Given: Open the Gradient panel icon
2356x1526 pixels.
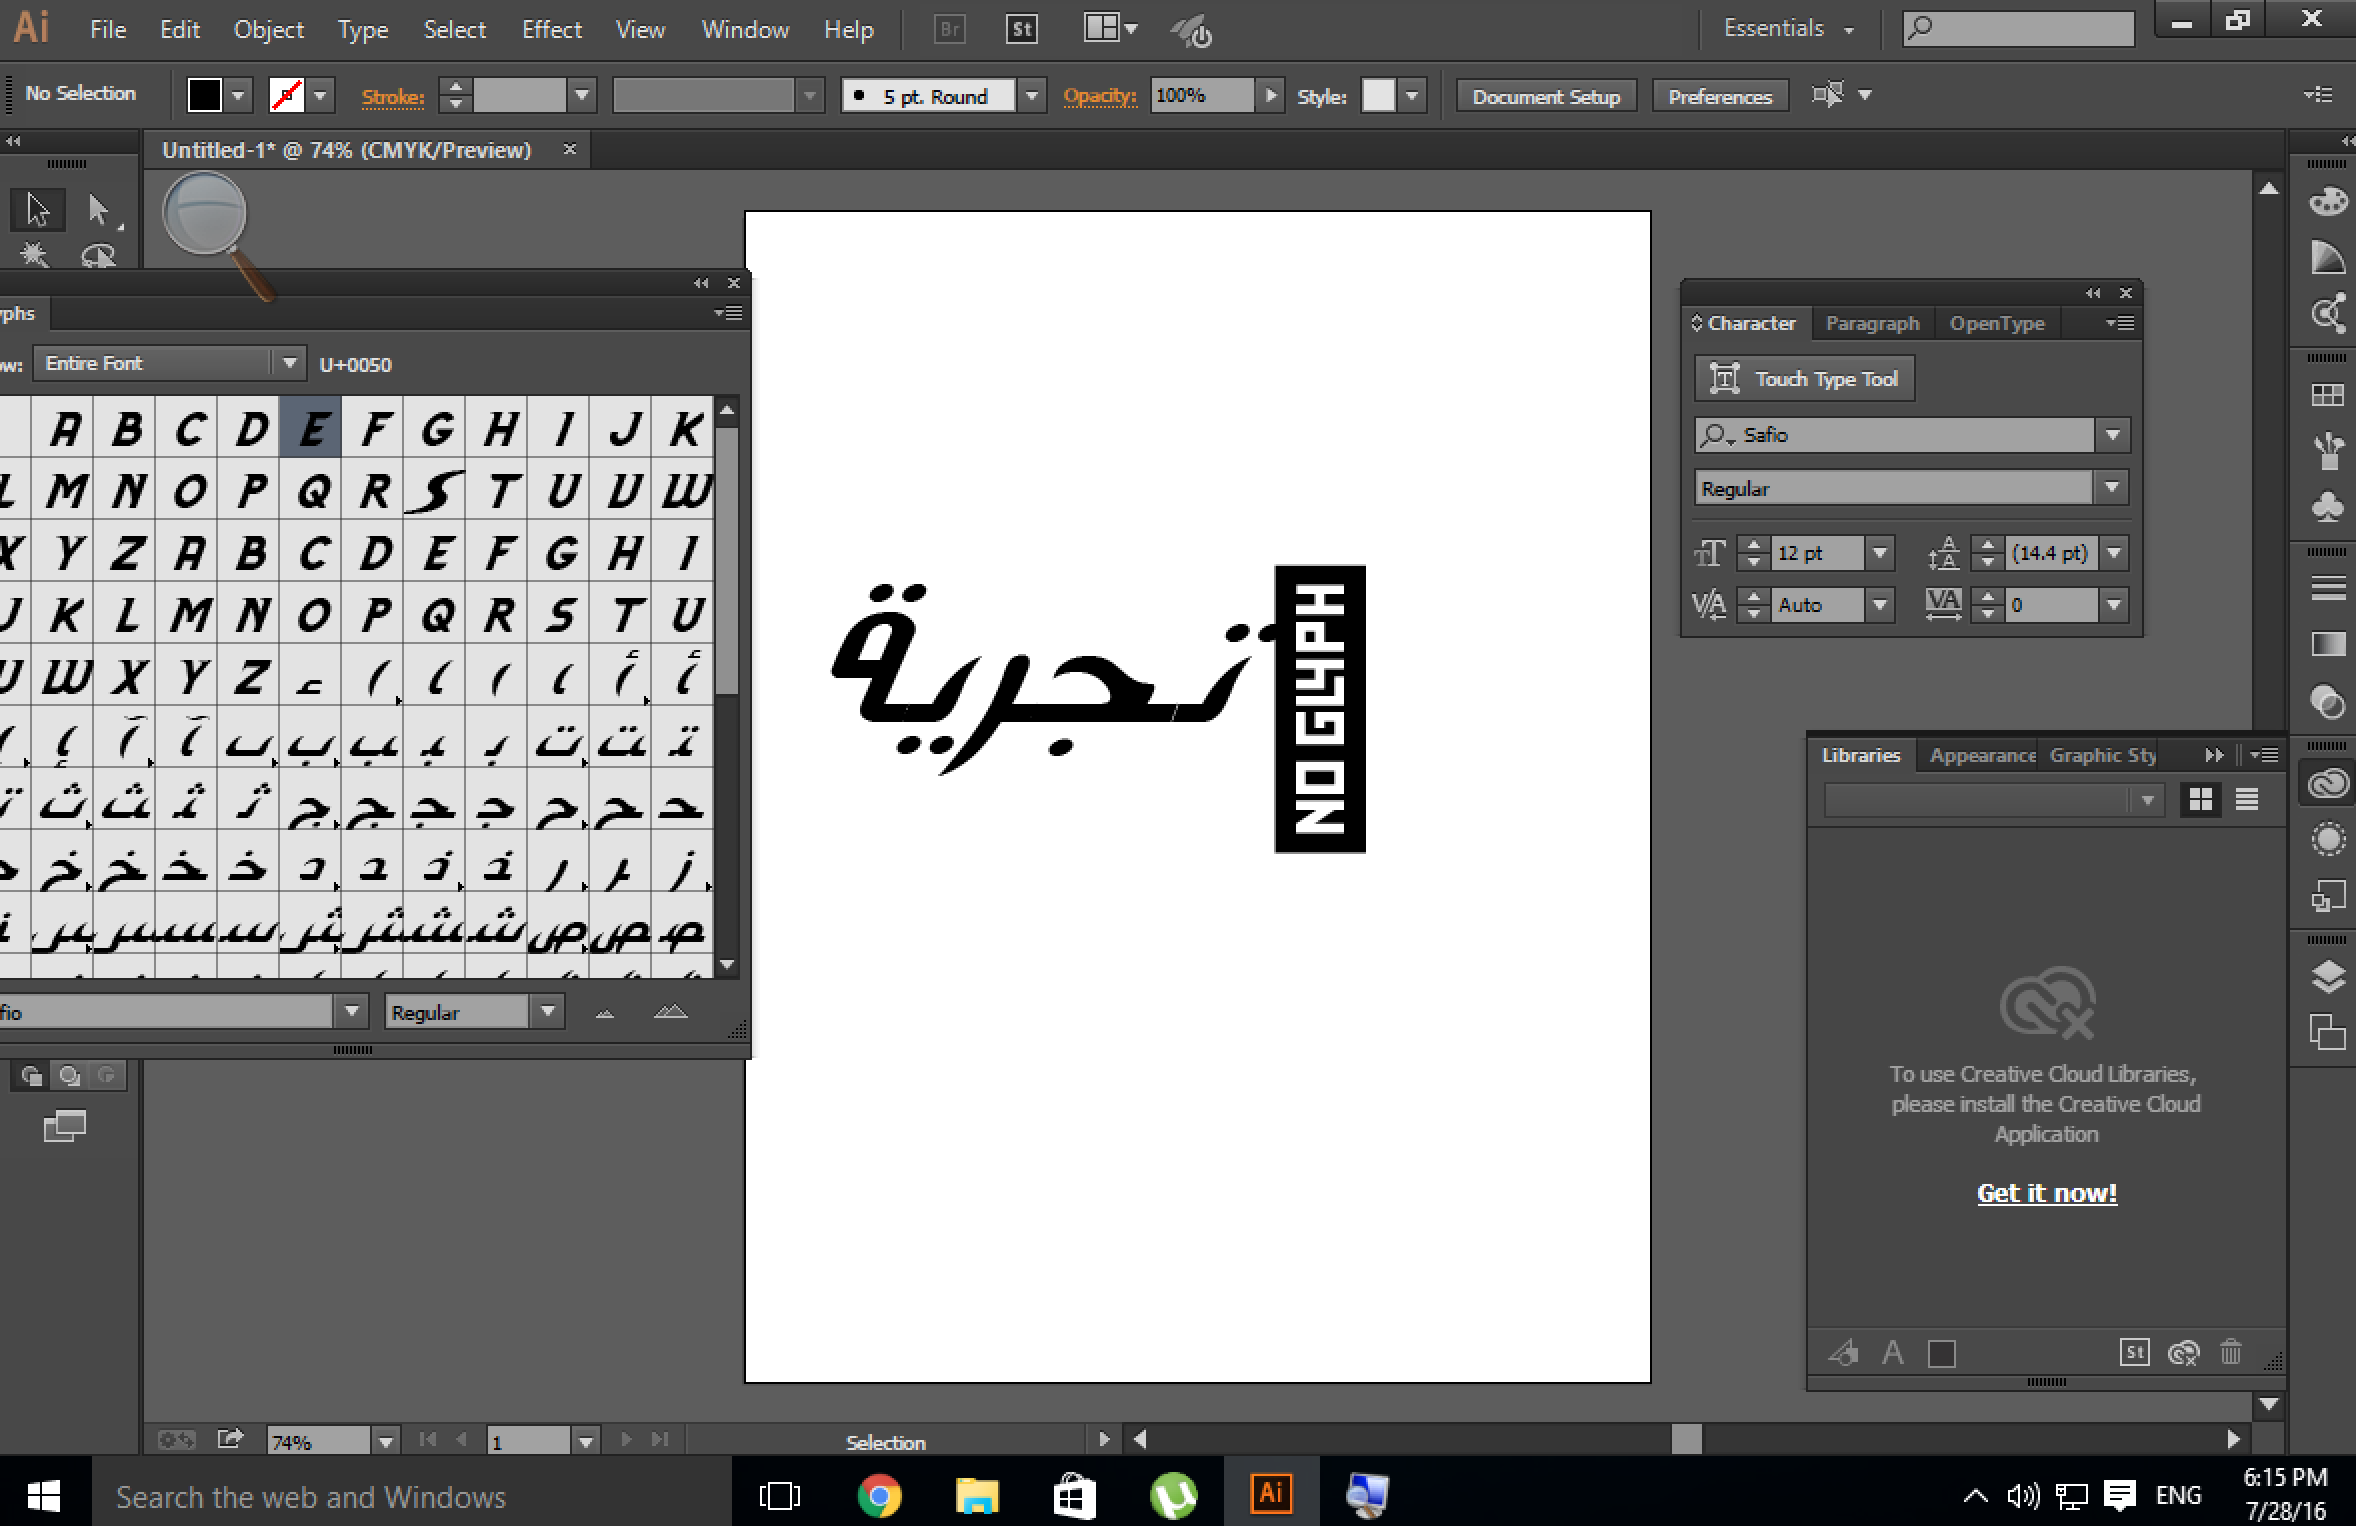Looking at the screenshot, I should pos(2328,645).
